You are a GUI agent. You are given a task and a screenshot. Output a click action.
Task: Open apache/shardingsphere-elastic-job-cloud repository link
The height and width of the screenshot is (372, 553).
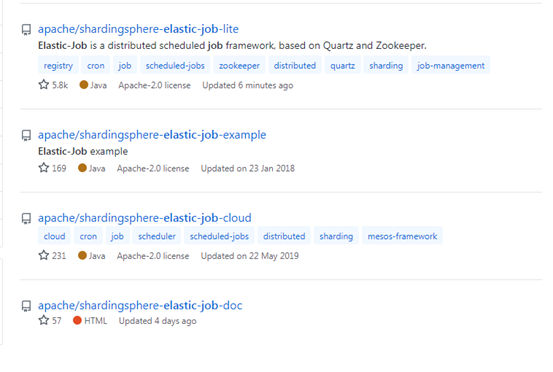coord(145,218)
